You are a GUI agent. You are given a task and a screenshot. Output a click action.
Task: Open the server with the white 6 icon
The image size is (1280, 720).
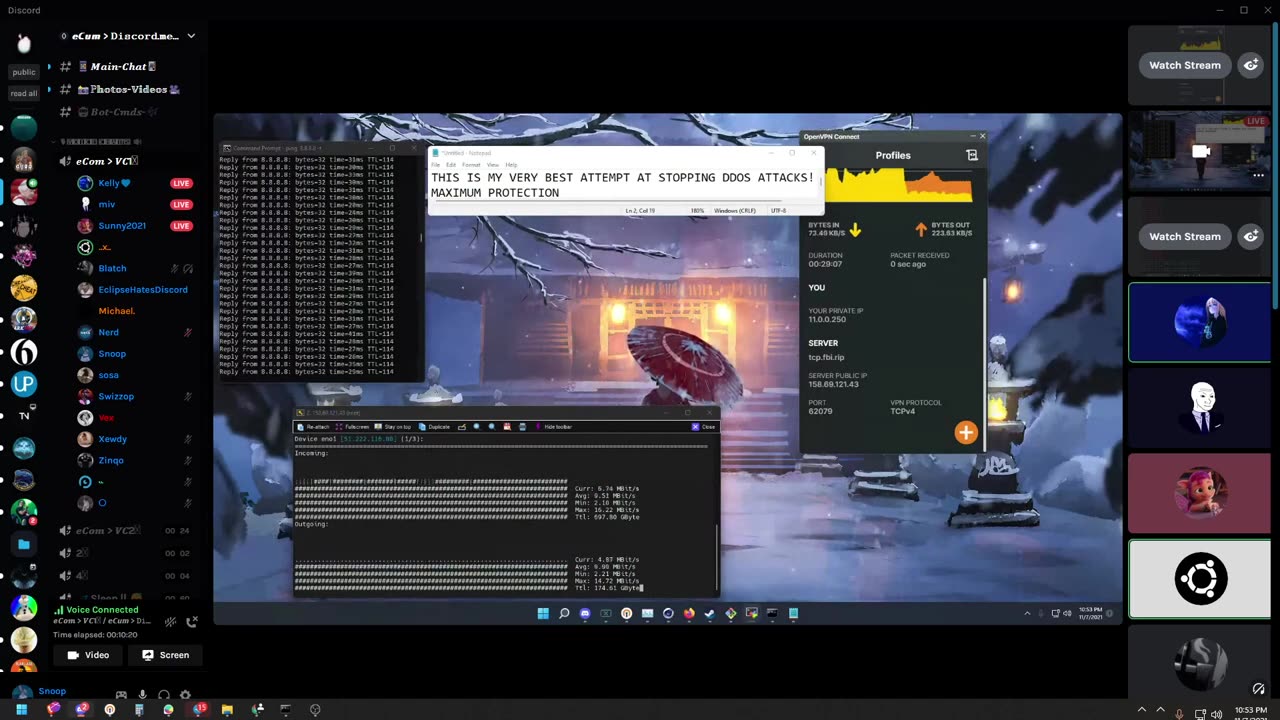[24, 351]
